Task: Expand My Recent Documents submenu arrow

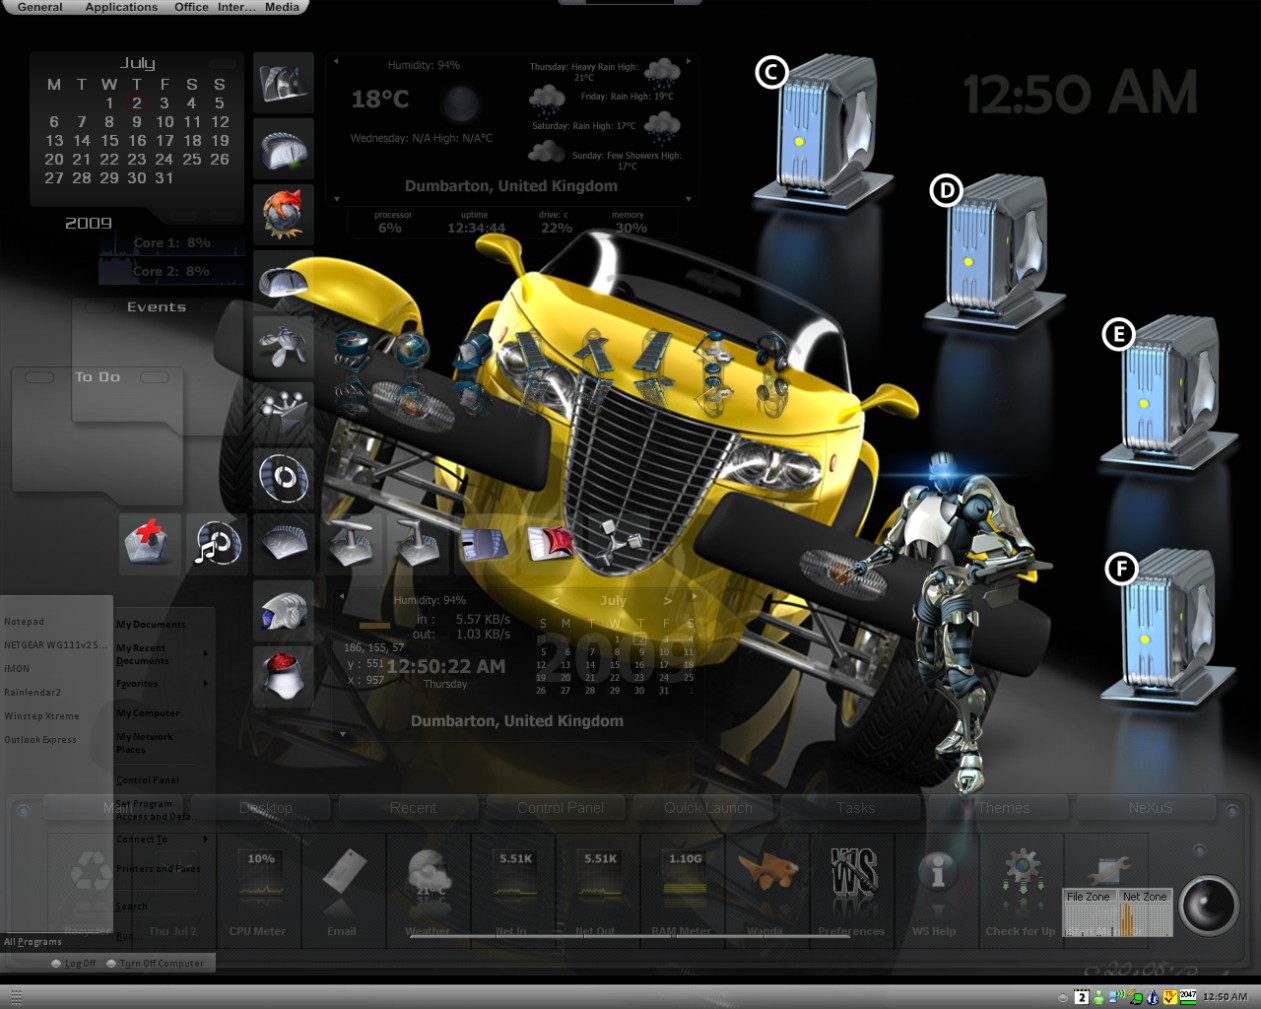Action: pyautogui.click(x=206, y=654)
